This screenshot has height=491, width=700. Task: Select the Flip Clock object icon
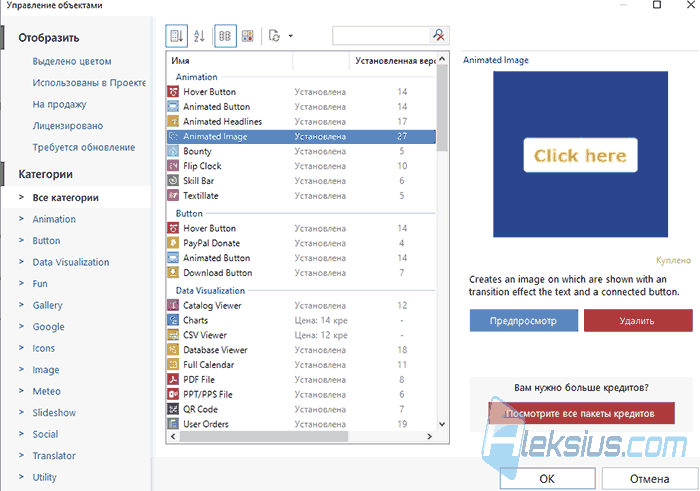(x=173, y=166)
